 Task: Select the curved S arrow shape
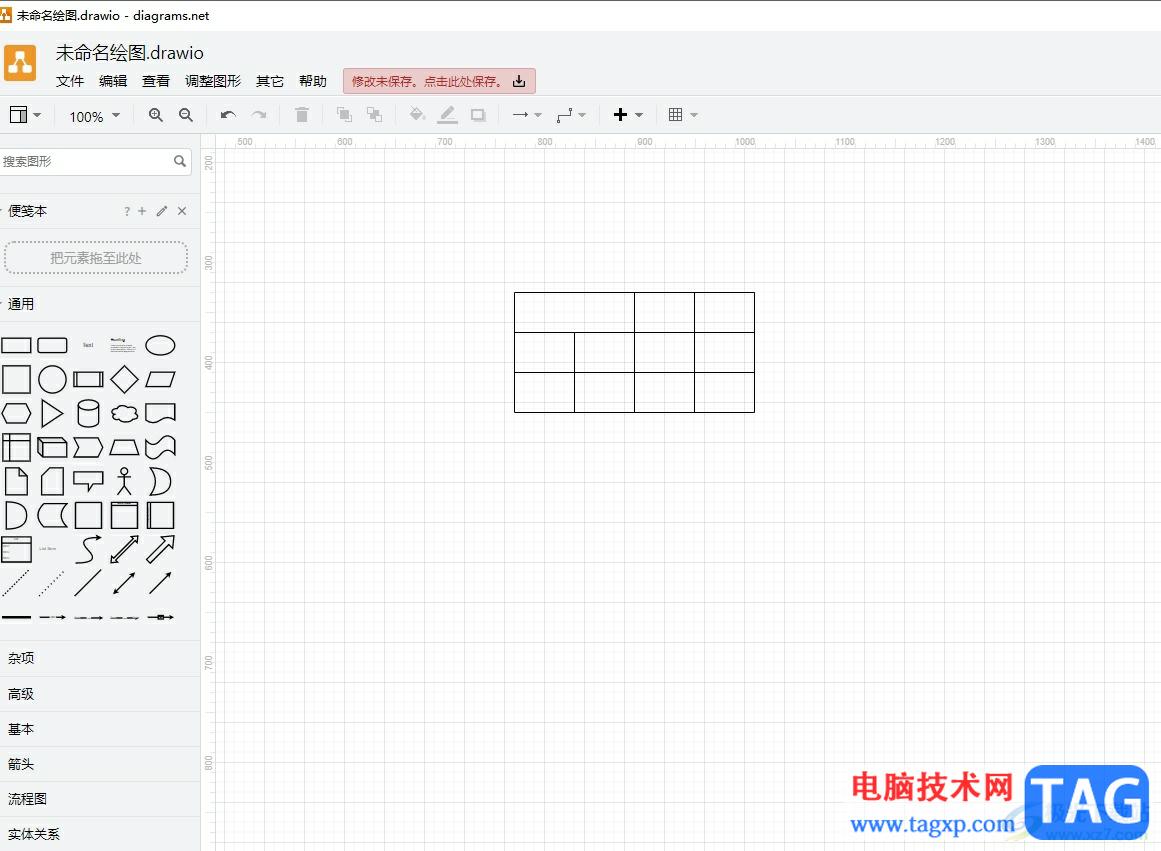pyautogui.click(x=88, y=550)
